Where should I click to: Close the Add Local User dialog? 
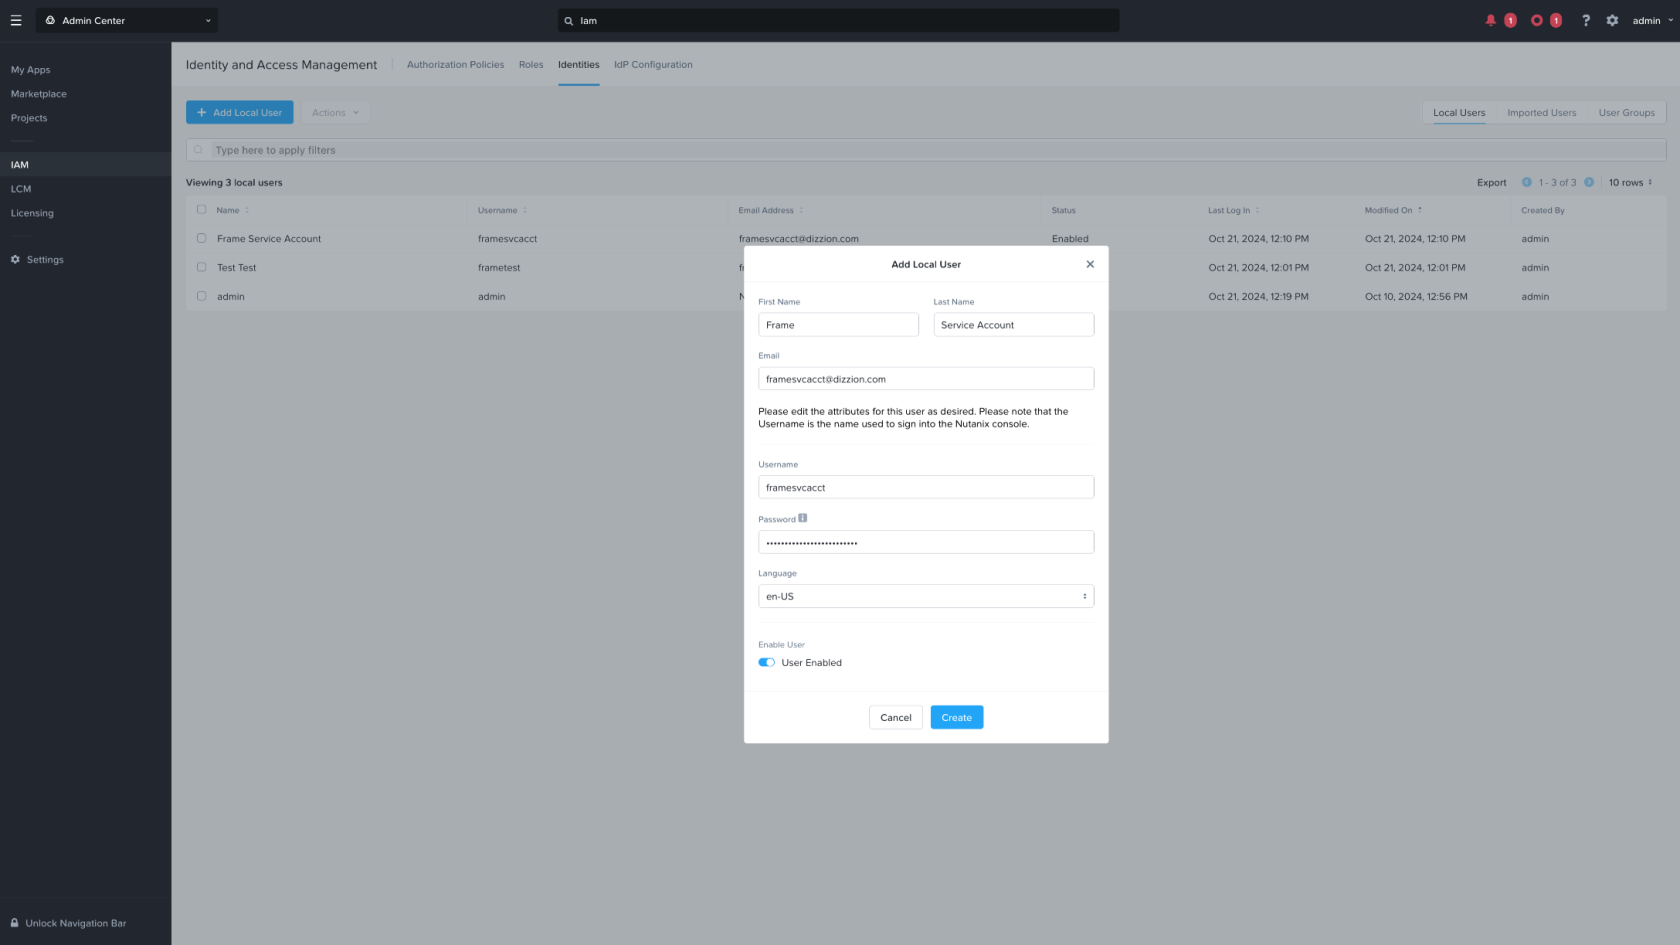tap(1090, 264)
